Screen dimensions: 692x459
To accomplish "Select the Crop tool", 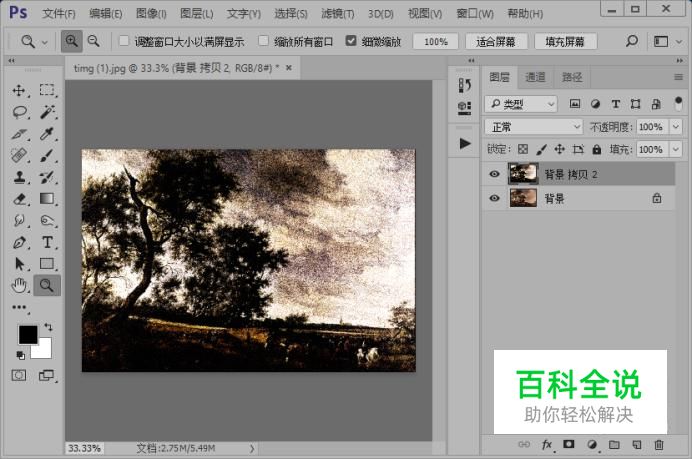I will pos(19,134).
